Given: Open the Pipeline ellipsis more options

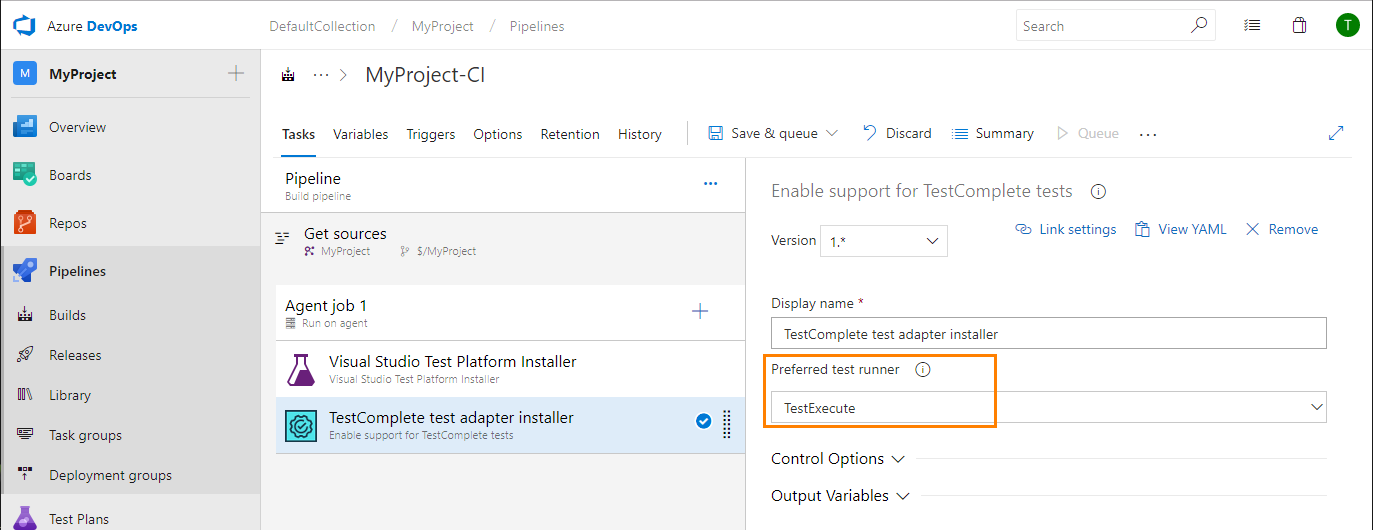Looking at the screenshot, I should point(710,184).
